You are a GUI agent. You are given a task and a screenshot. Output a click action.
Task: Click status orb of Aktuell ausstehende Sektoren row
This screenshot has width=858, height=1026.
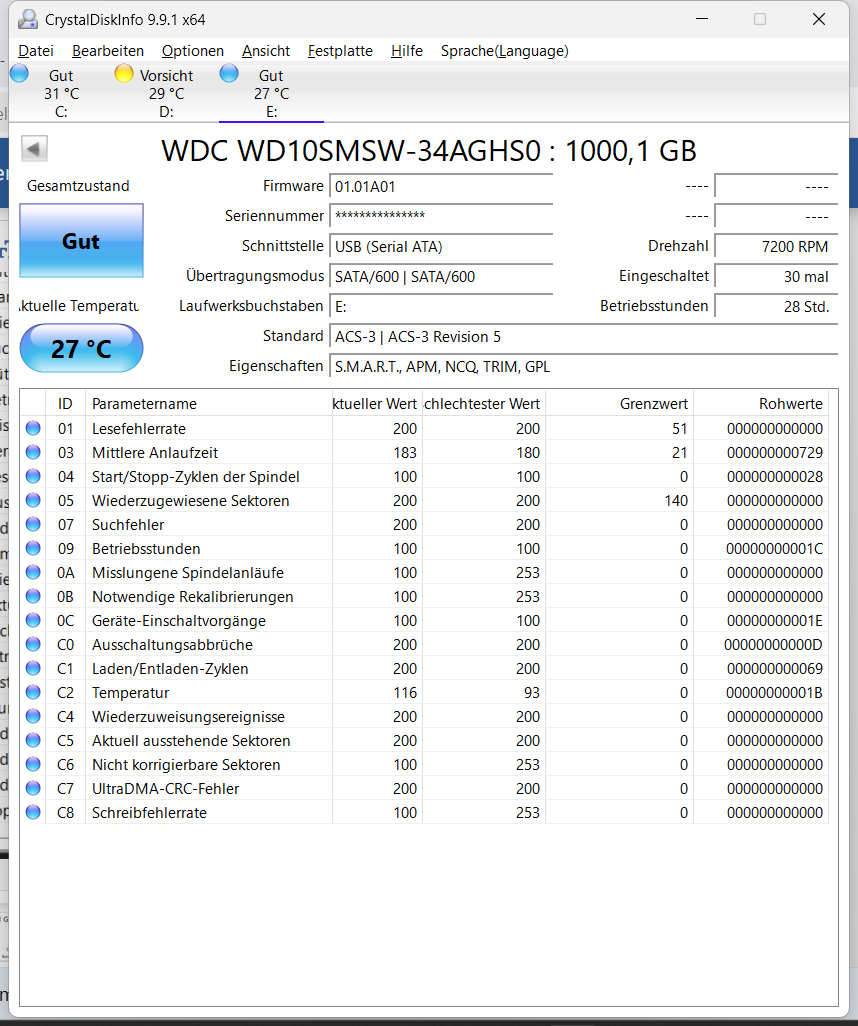tap(33, 740)
